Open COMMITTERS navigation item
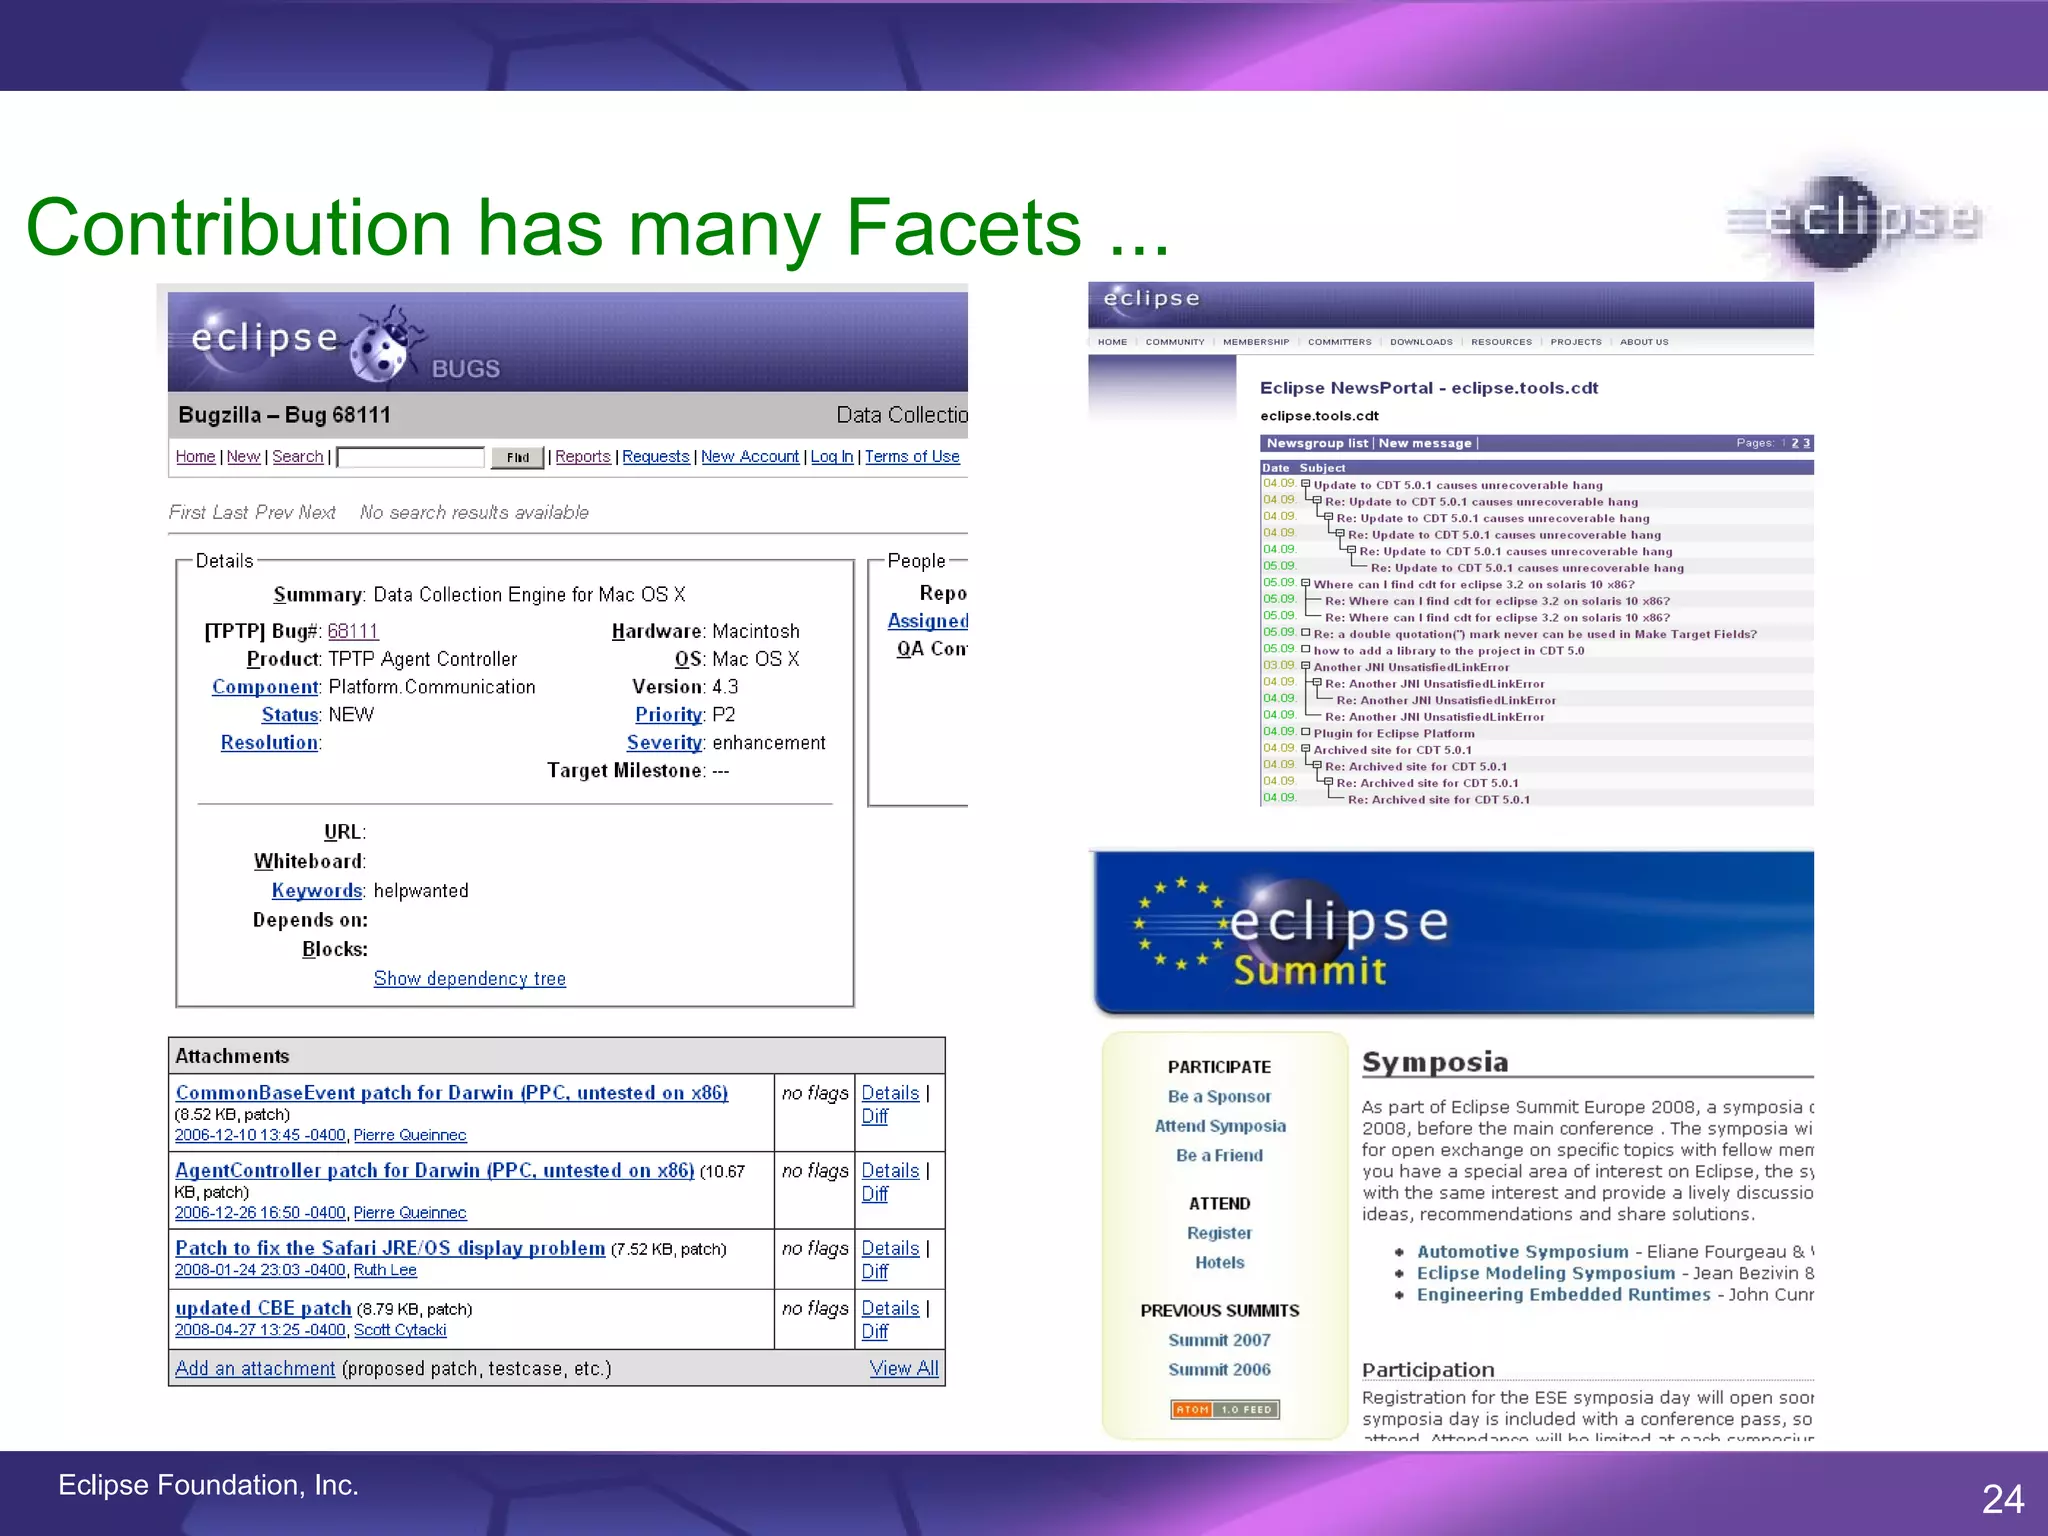2048x1536 pixels. (x=1340, y=342)
